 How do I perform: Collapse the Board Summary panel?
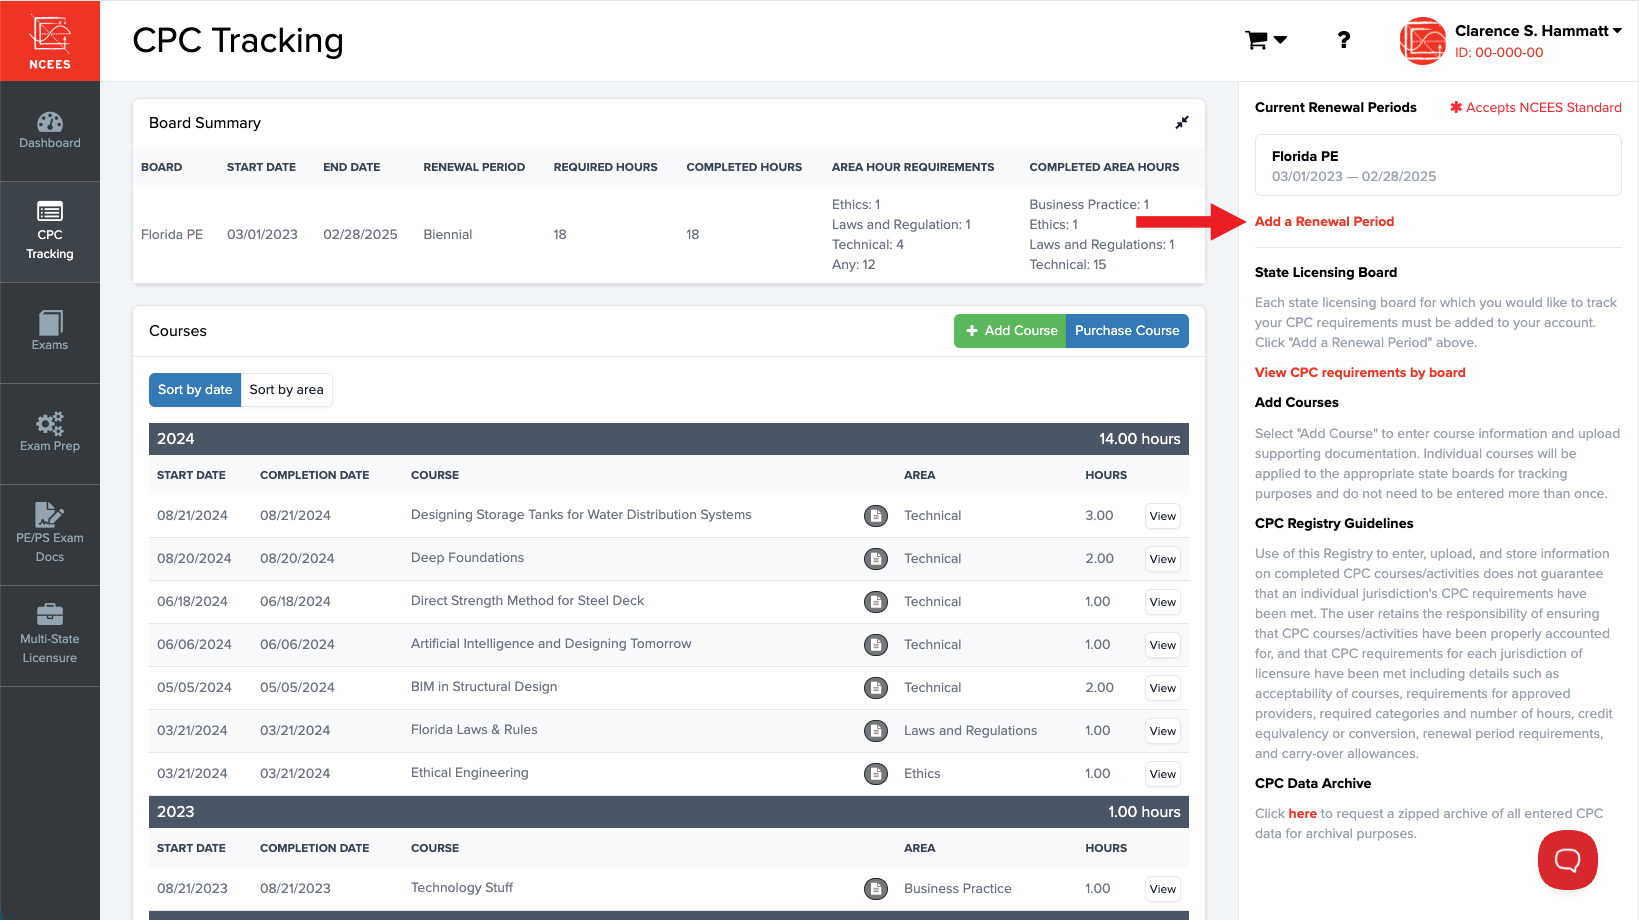[x=1182, y=122]
